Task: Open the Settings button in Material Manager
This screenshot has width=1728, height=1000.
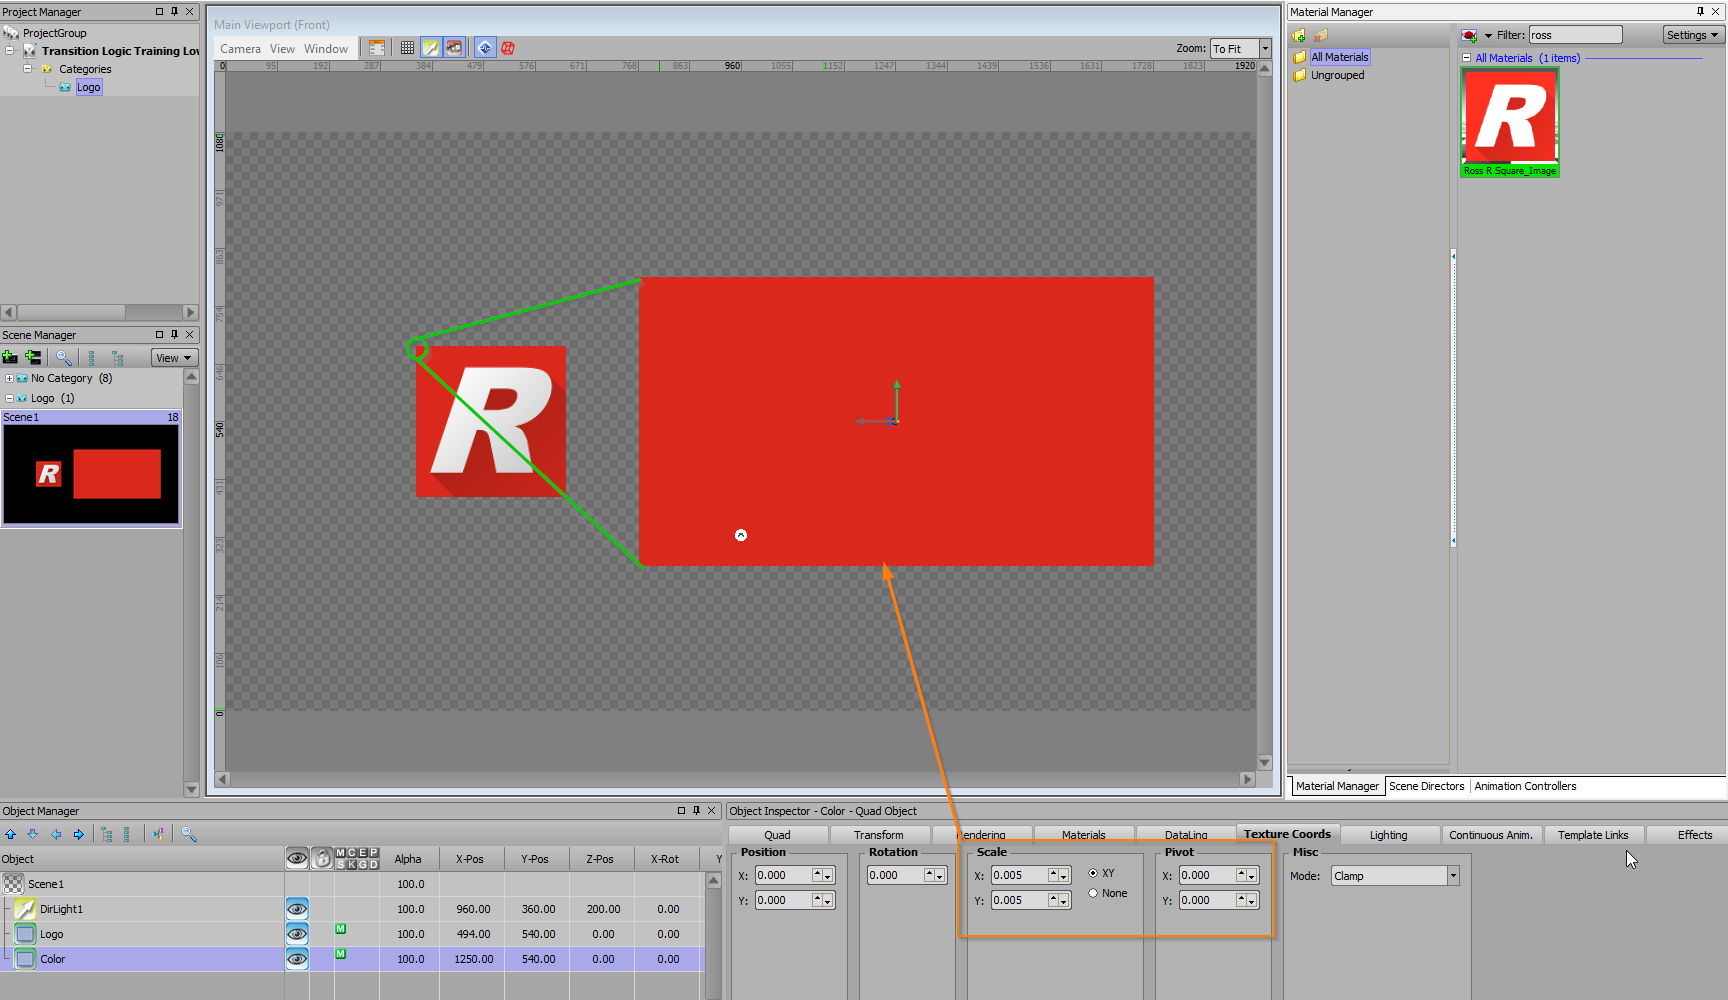Action: coord(1692,35)
